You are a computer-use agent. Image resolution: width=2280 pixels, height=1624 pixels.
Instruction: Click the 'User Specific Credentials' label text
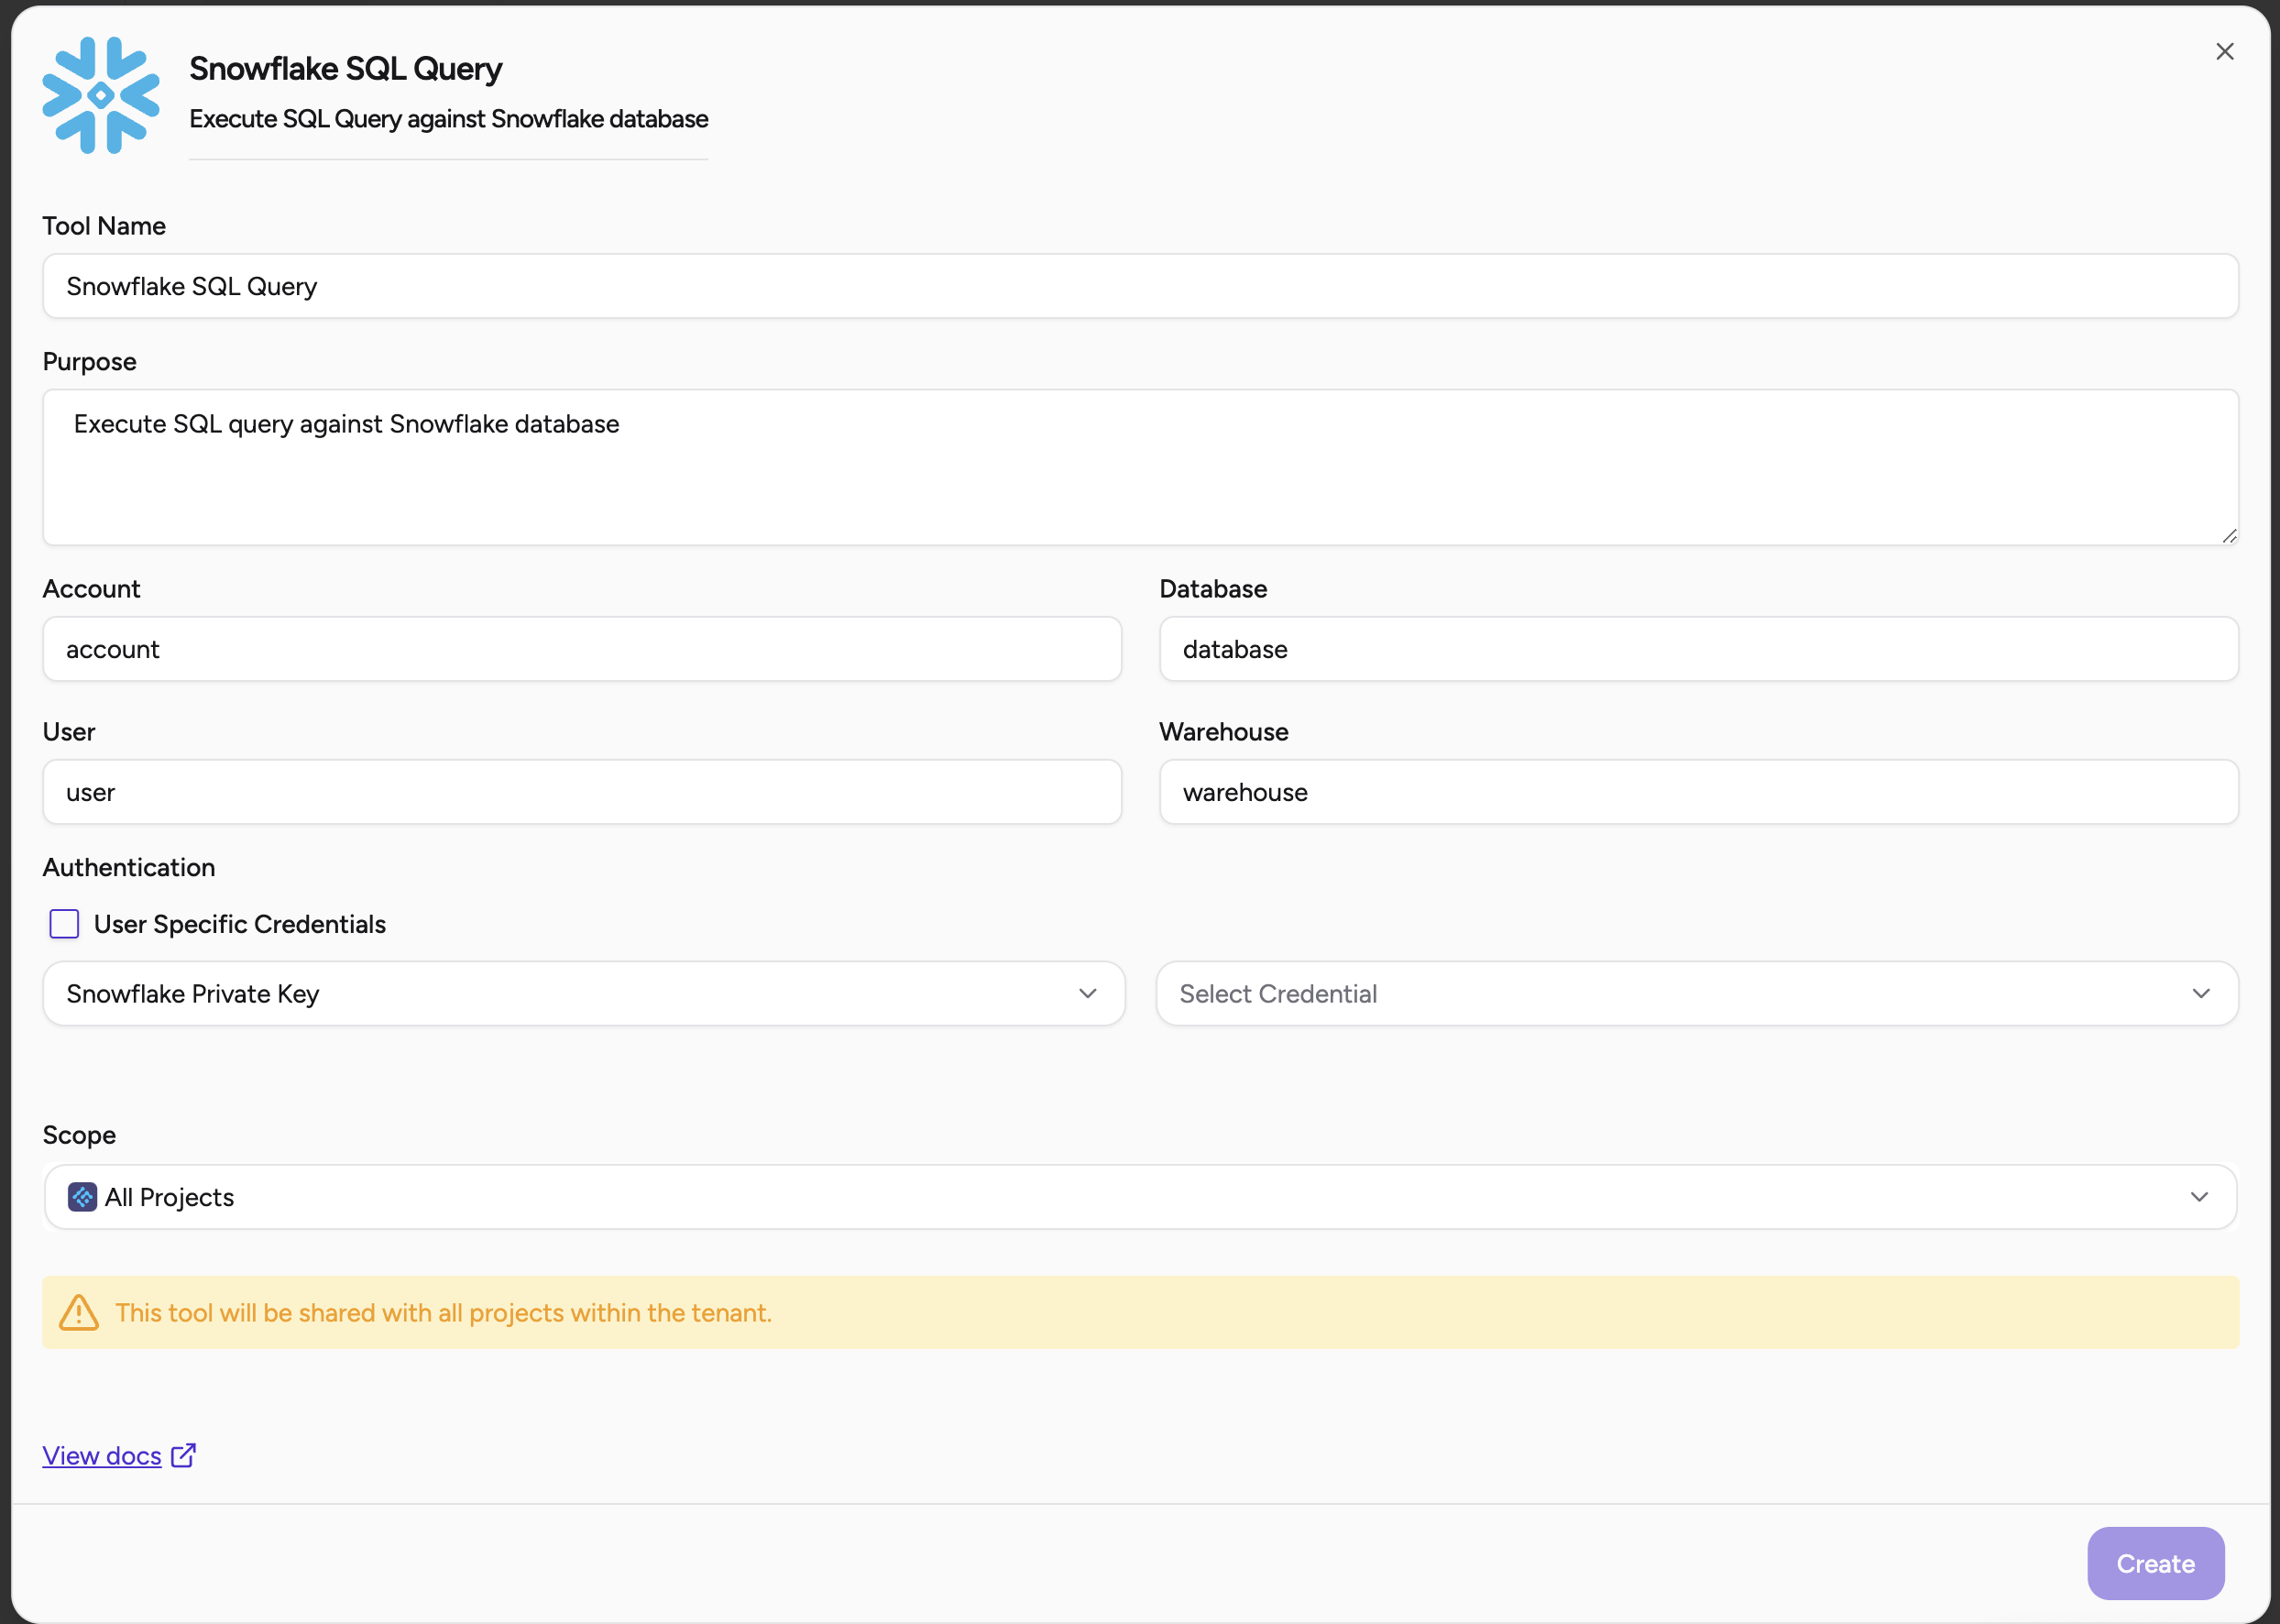tap(240, 924)
